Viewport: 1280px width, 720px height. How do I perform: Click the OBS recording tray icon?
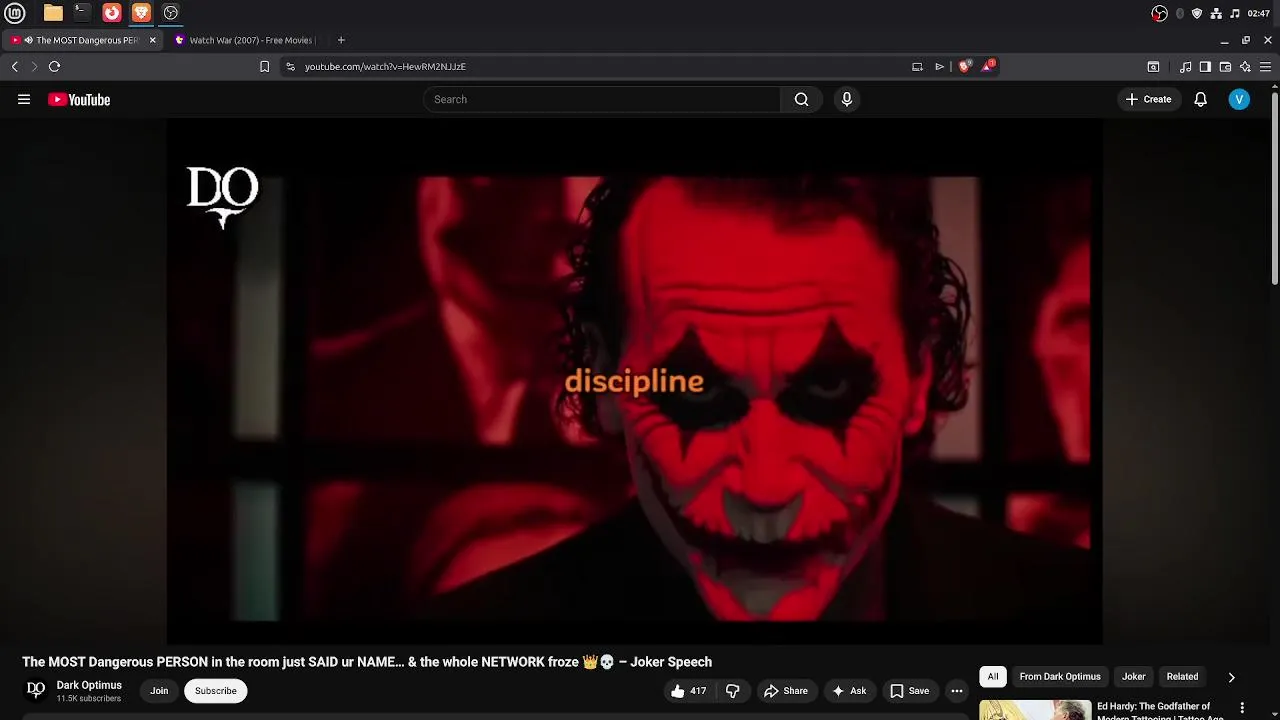point(1159,13)
